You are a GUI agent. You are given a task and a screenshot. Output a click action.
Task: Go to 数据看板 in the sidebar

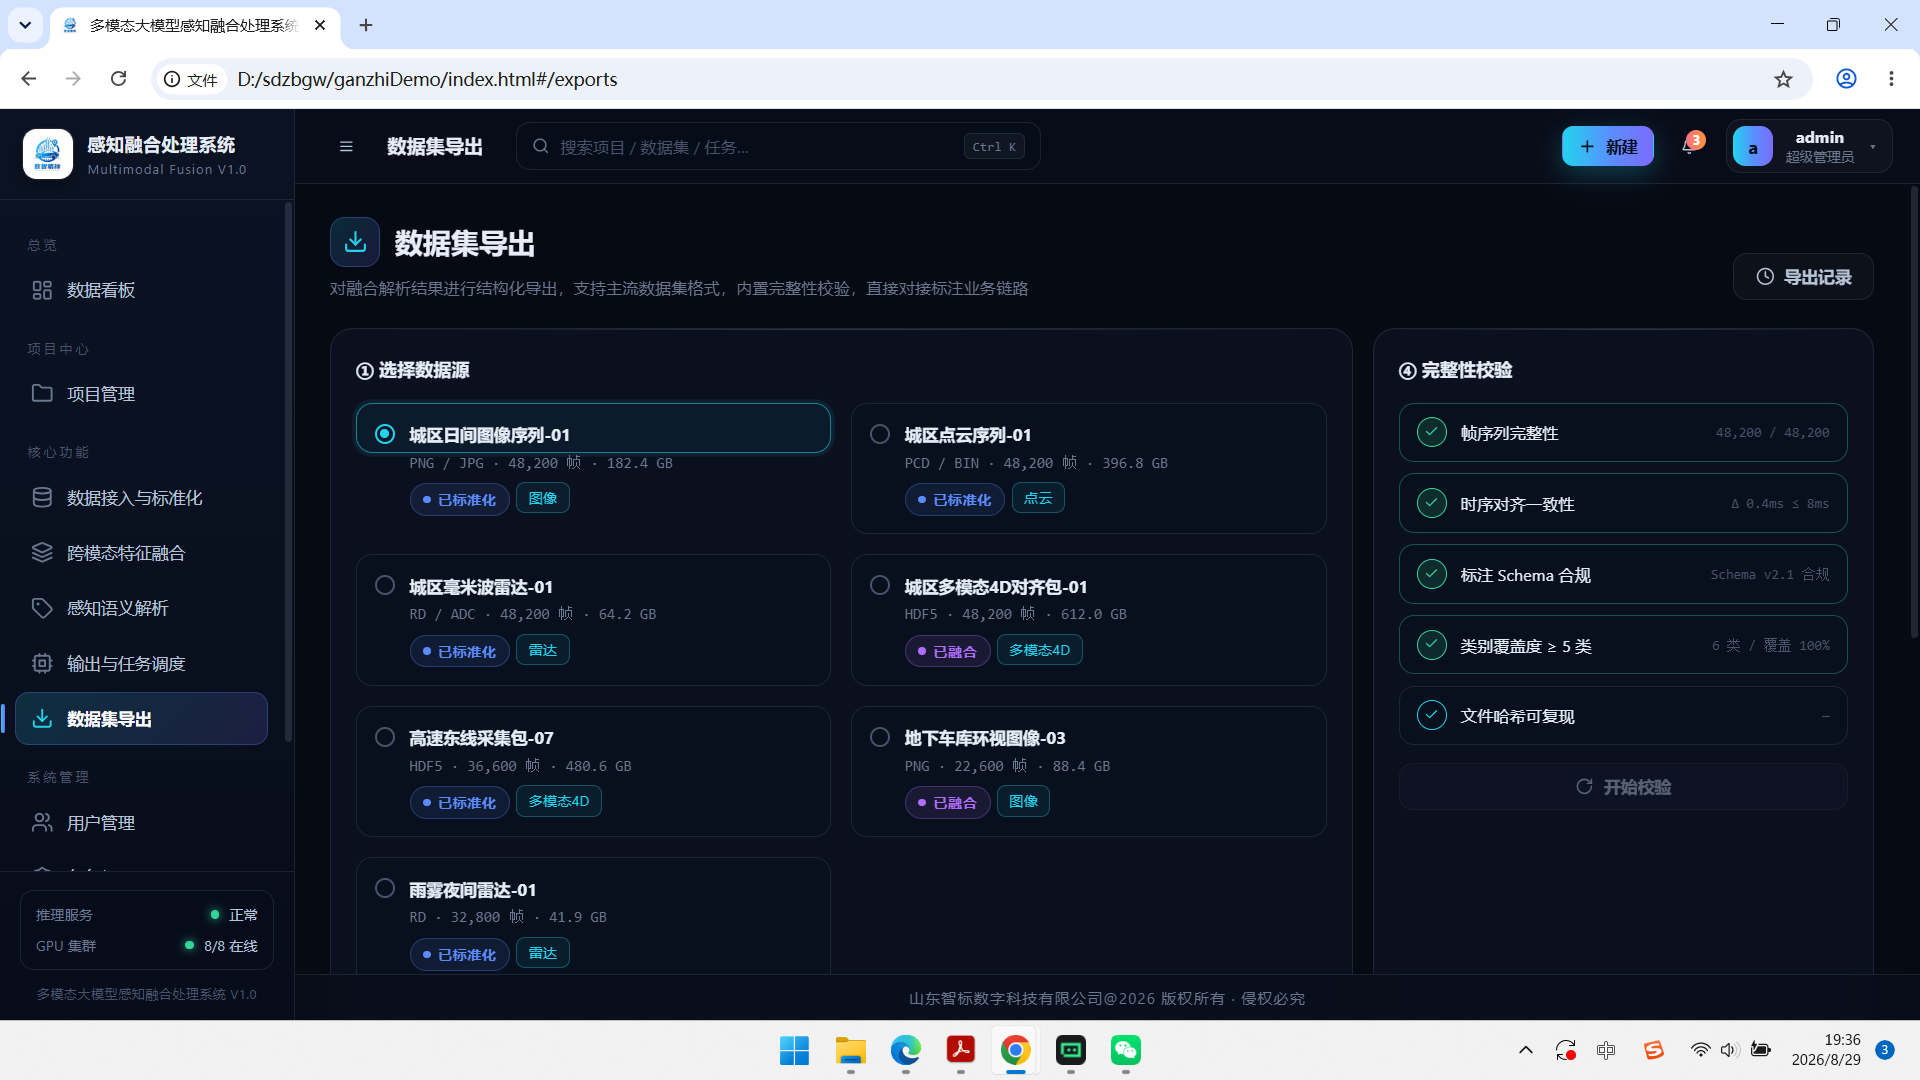pos(141,290)
